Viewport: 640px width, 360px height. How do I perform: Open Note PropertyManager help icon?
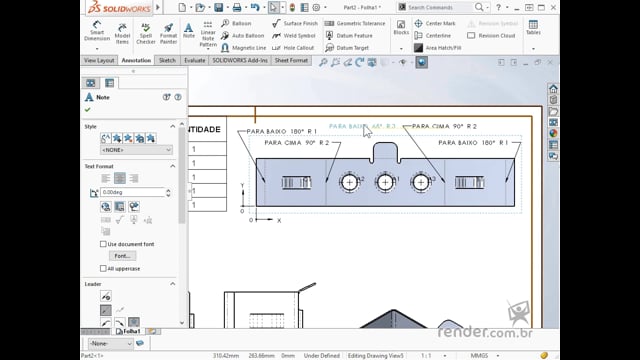tap(178, 97)
